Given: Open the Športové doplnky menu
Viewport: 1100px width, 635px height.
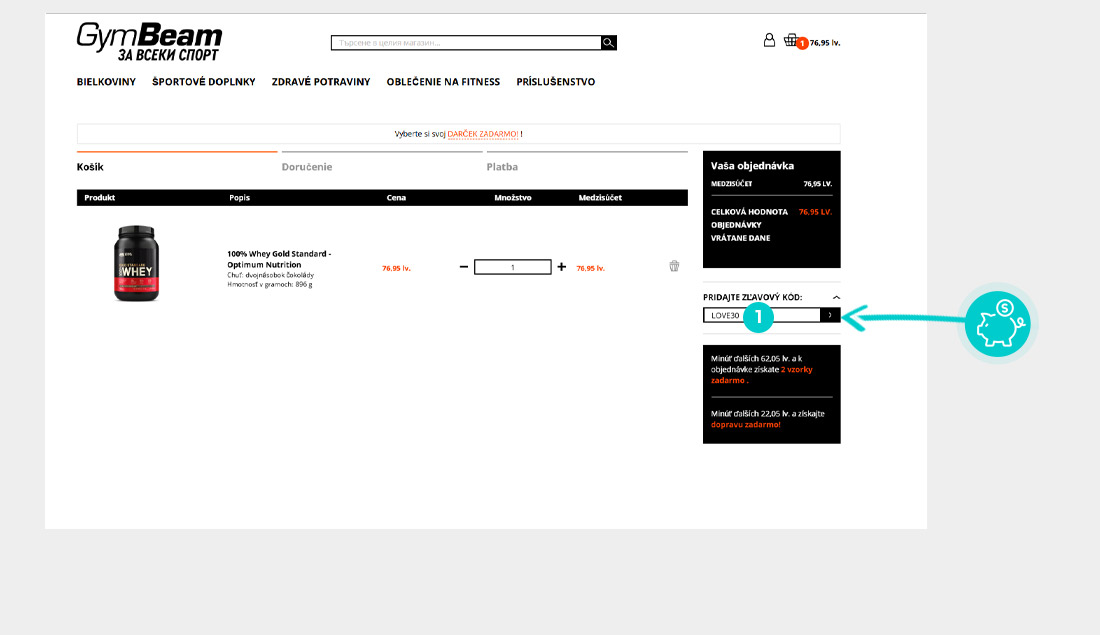Looking at the screenshot, I should click(203, 82).
